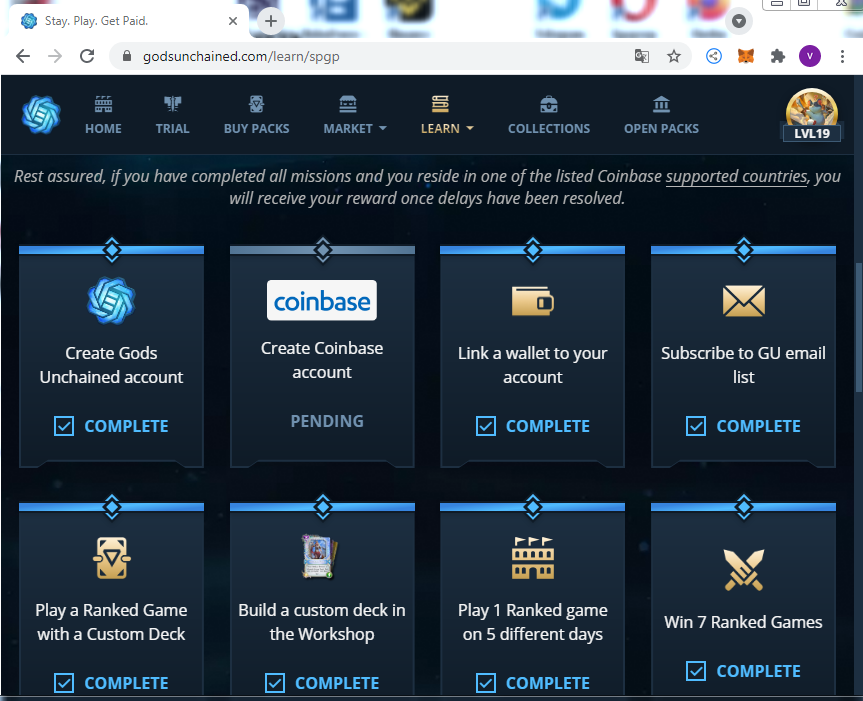
Task: Select Win 7 Ranked Games text
Action: (743, 622)
